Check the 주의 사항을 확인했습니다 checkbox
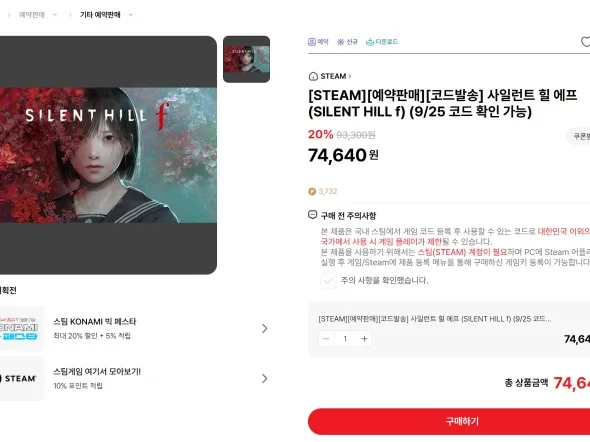590x442 pixels. coord(328,281)
